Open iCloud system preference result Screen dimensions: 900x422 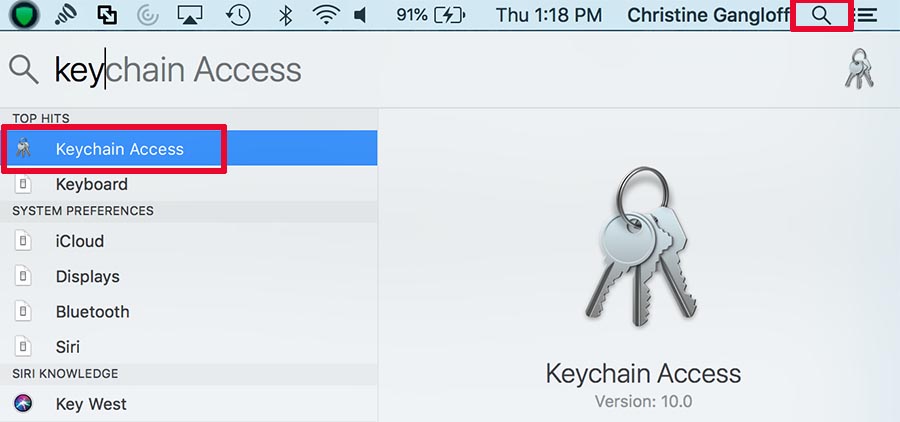point(80,241)
